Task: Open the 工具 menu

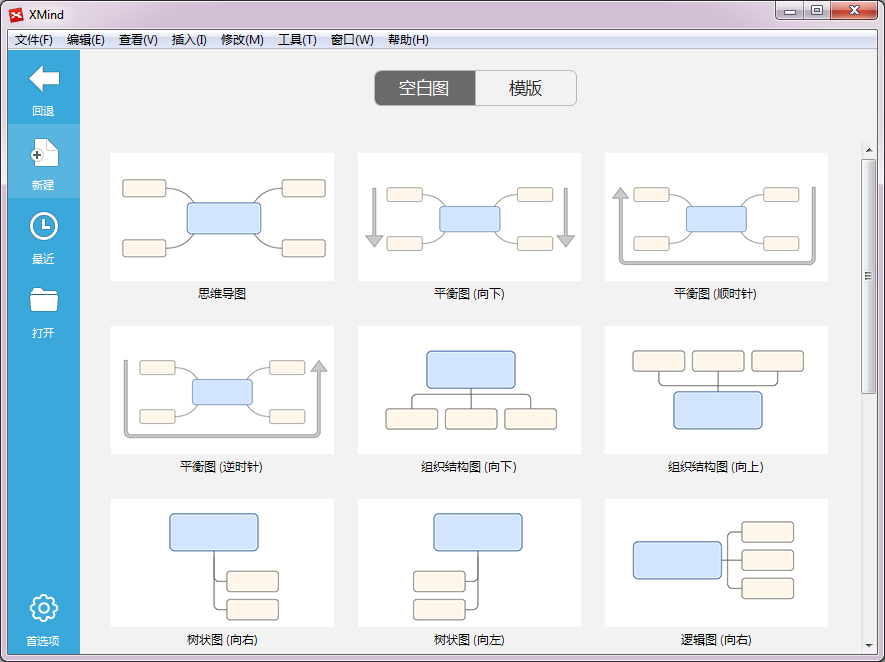Action: tap(297, 39)
